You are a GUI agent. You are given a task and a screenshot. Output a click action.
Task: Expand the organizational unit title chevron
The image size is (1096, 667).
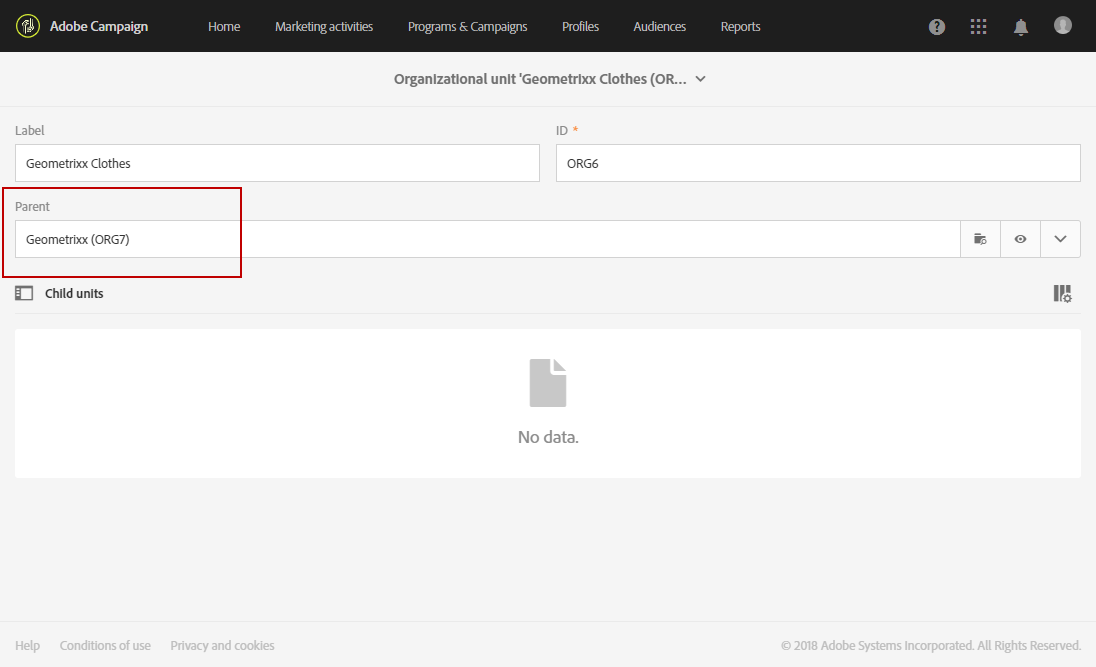pyautogui.click(x=700, y=79)
